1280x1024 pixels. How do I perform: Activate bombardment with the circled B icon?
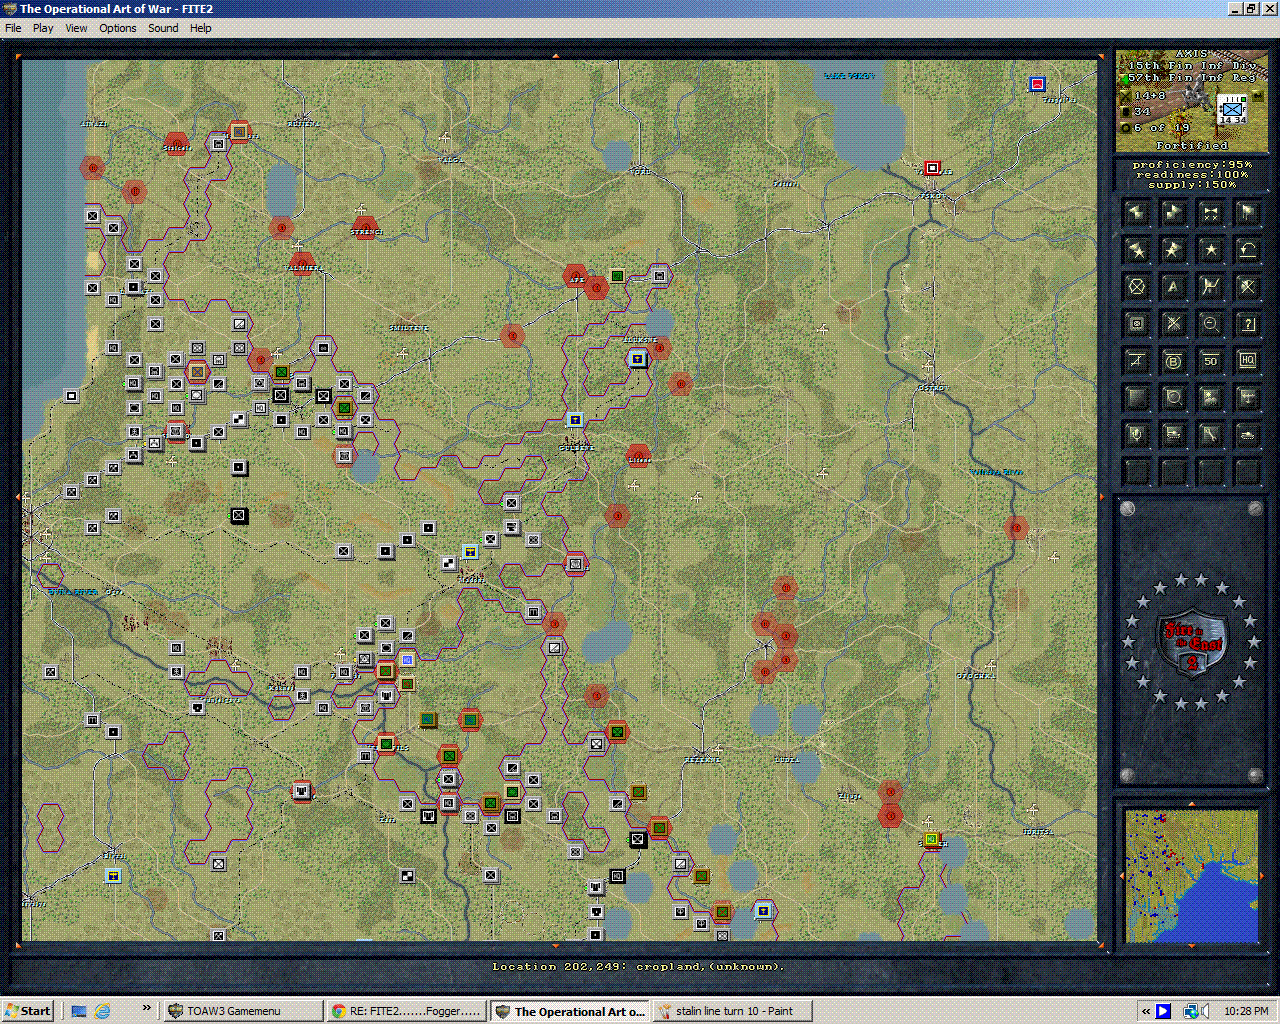[x=1173, y=361]
